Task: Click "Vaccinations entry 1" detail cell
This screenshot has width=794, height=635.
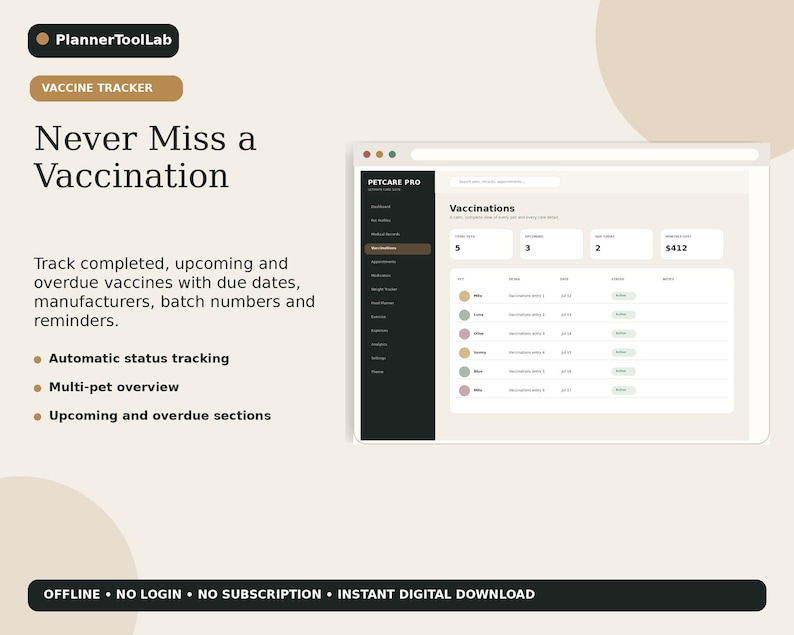Action: pyautogui.click(x=527, y=296)
